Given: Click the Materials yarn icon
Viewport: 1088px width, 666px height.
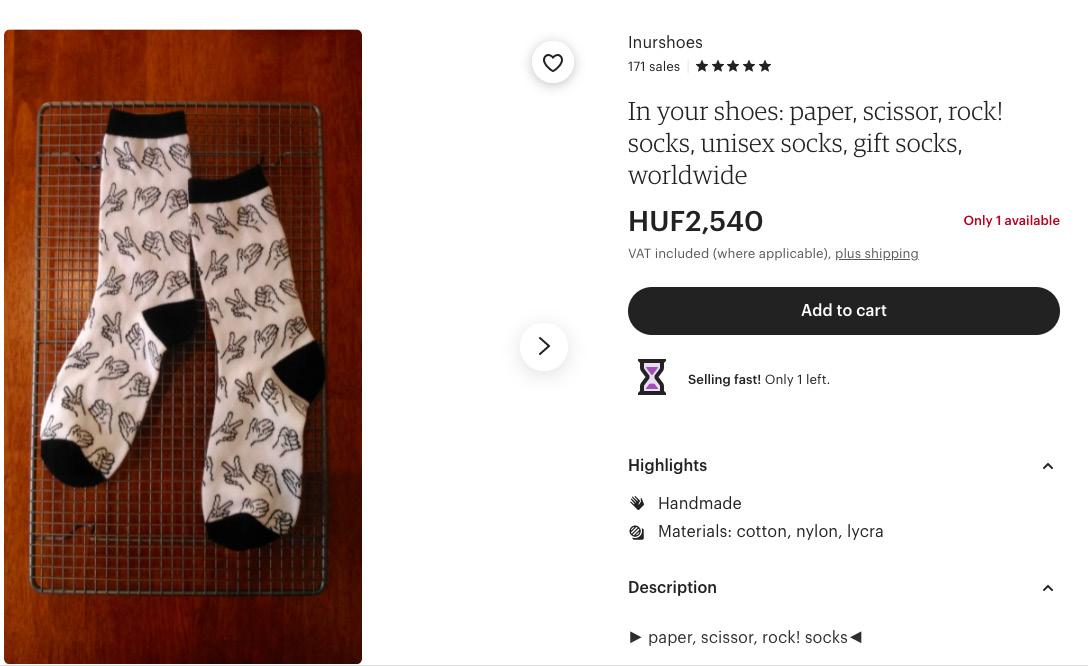Looking at the screenshot, I should 637,532.
